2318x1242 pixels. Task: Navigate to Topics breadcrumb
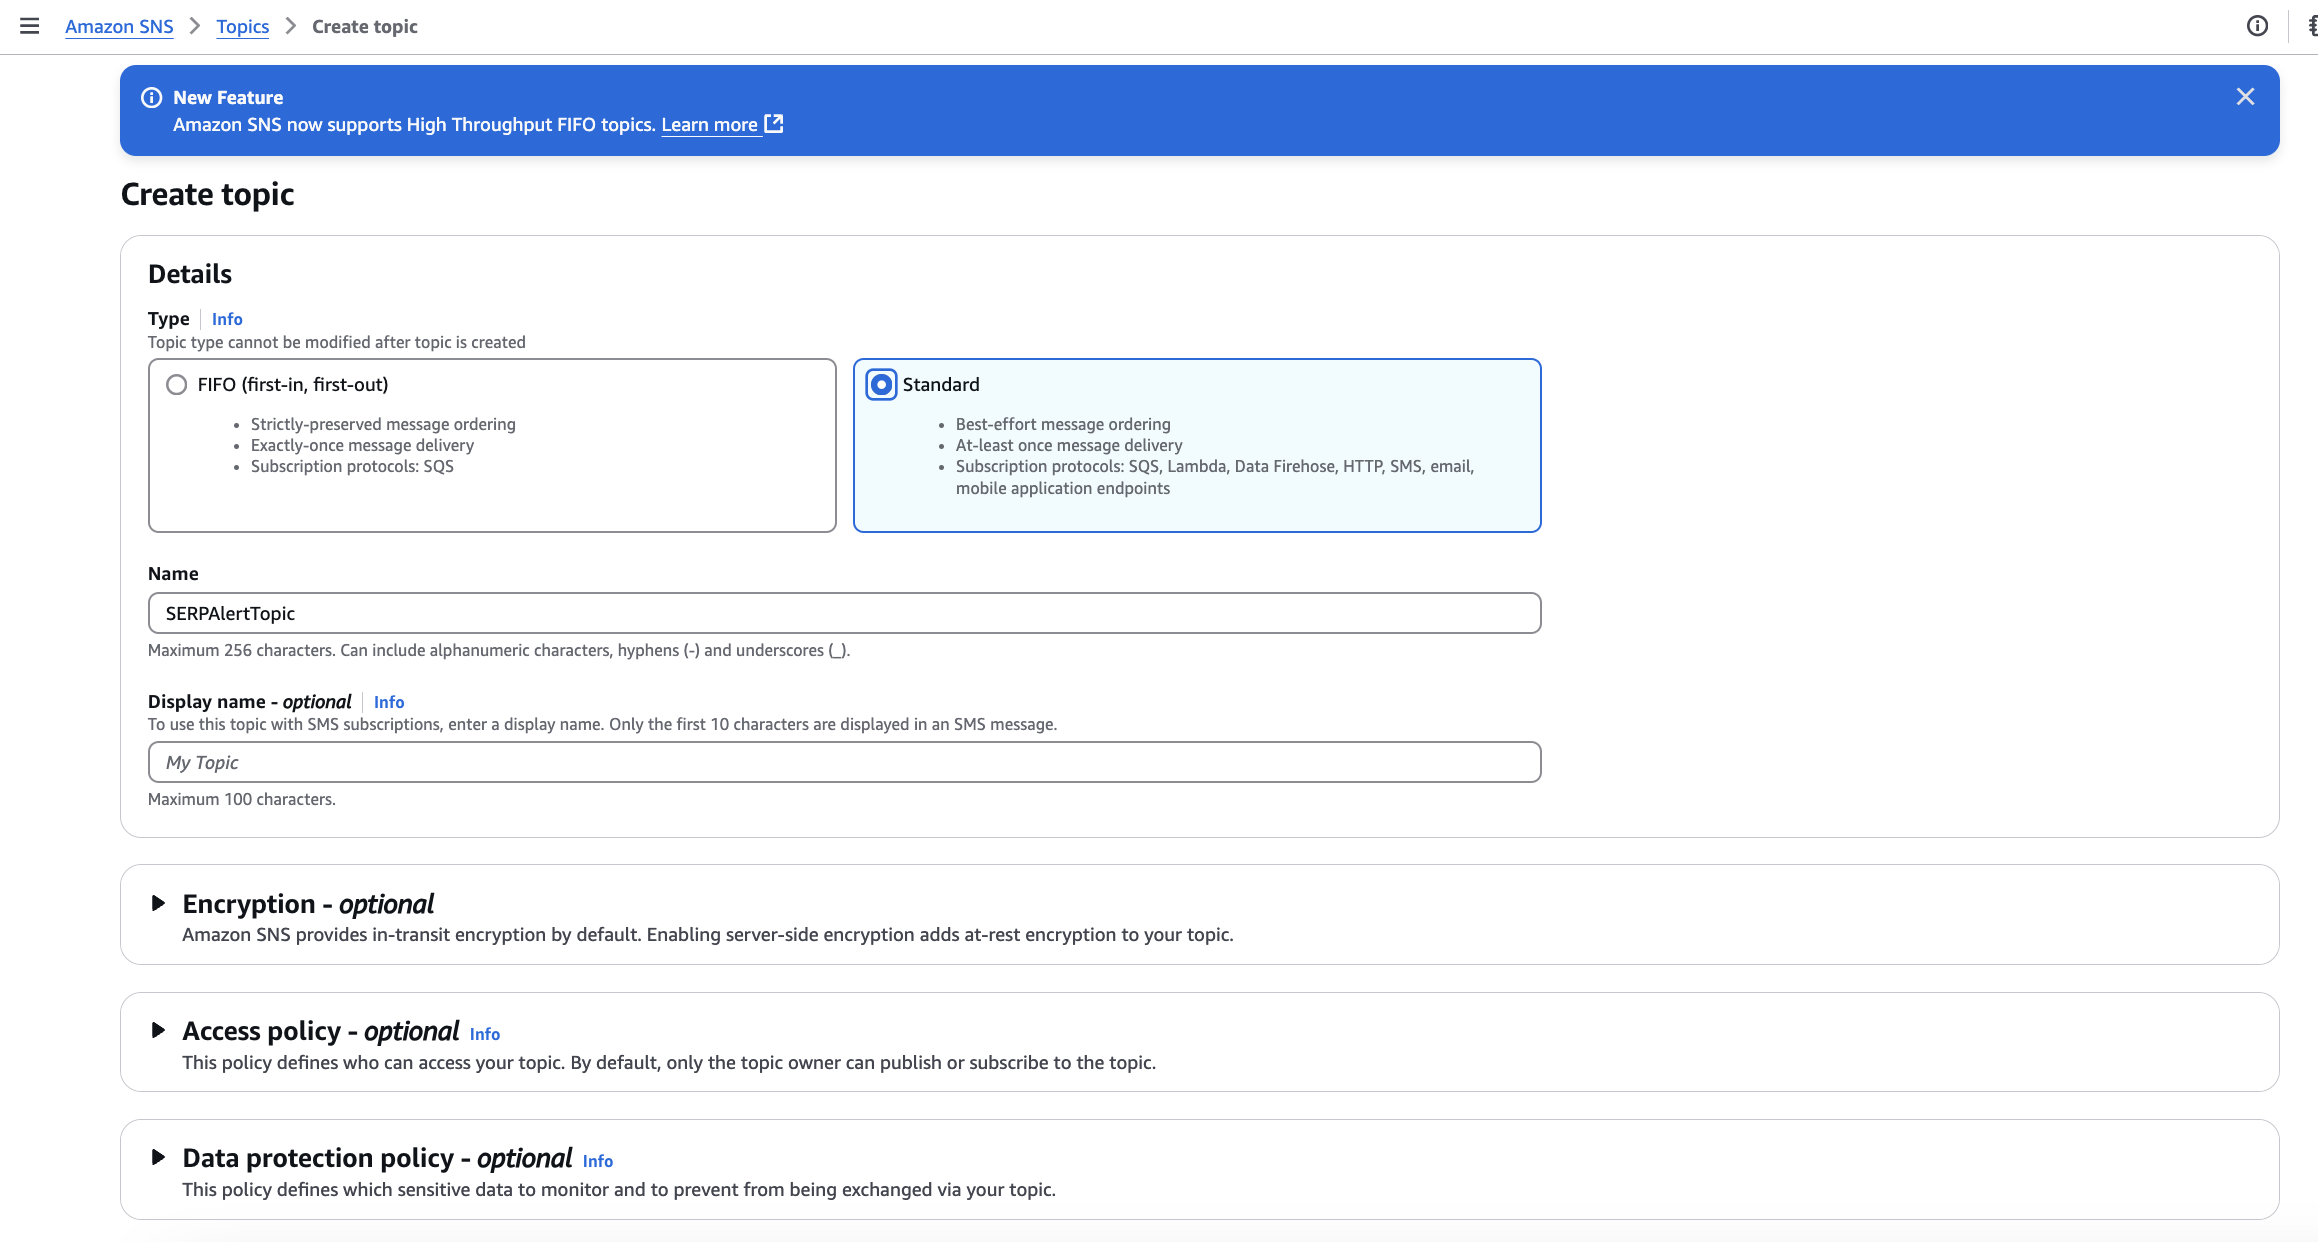[x=242, y=27]
